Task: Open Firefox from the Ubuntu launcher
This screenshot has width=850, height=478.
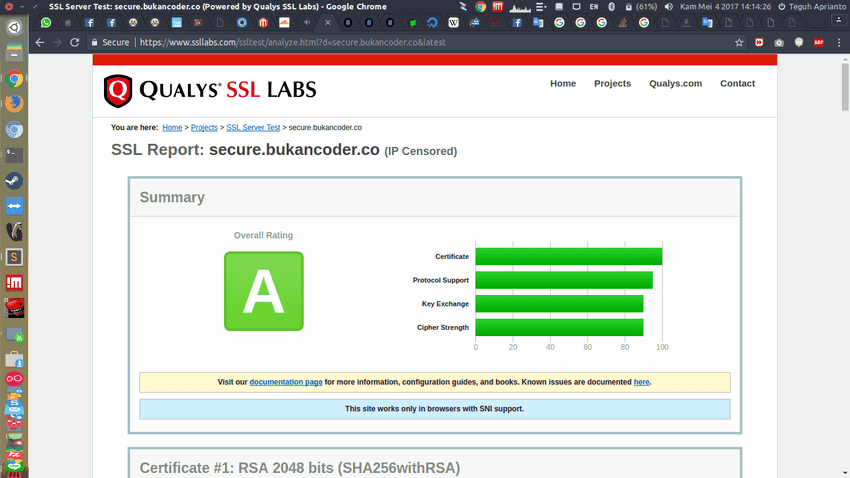Action: click(x=14, y=104)
